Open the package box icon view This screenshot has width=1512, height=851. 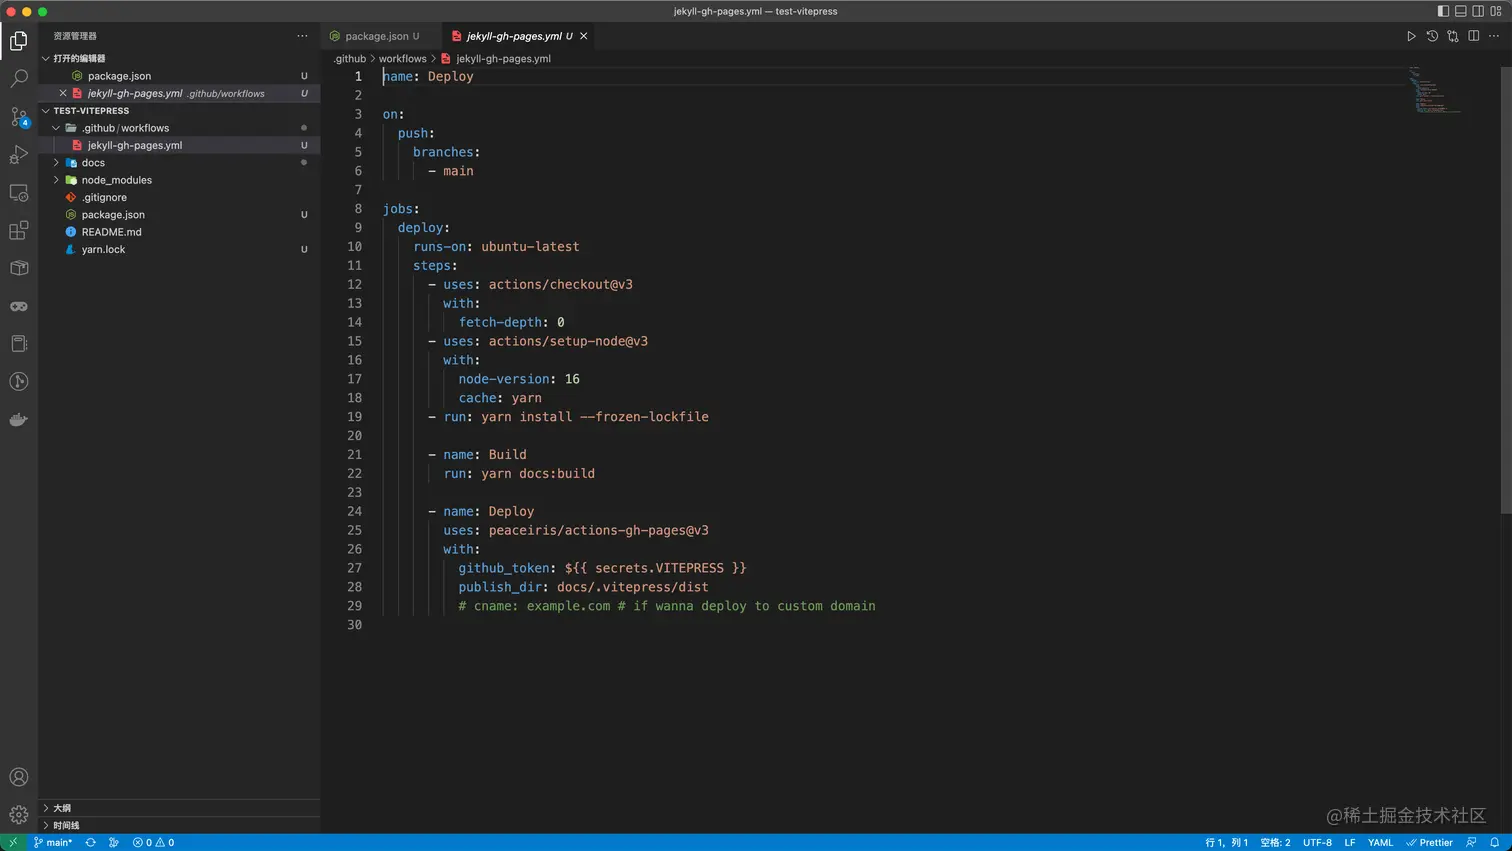[x=18, y=268]
